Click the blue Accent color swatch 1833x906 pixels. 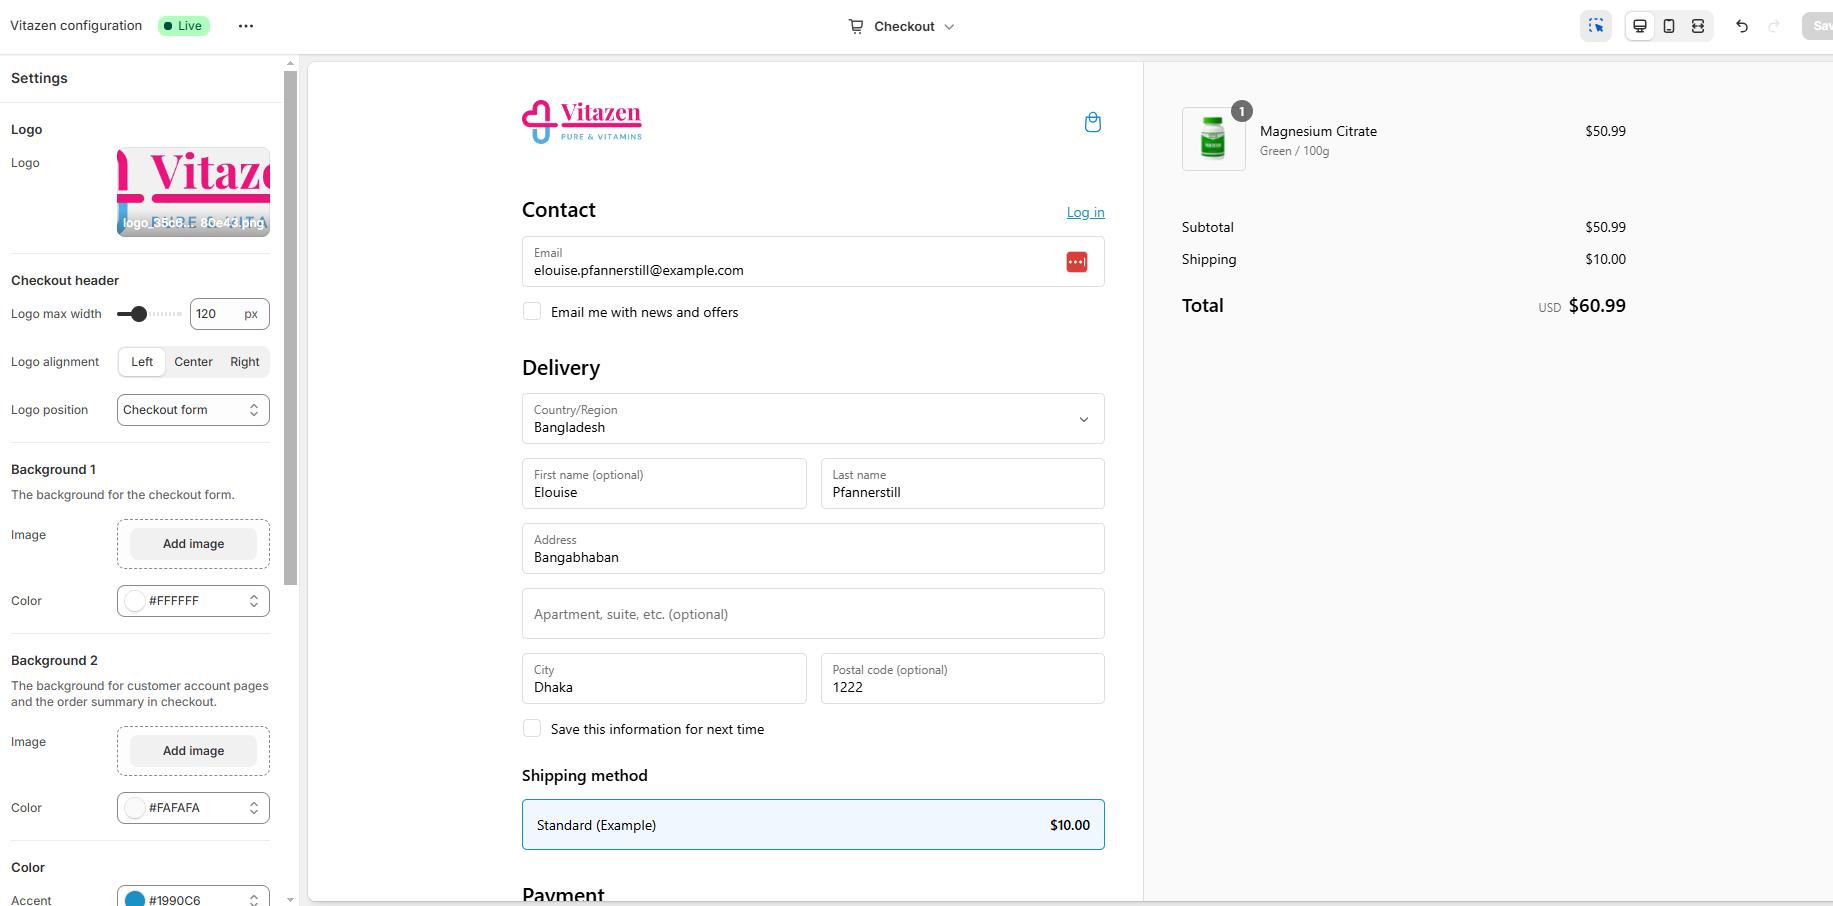click(x=134, y=899)
